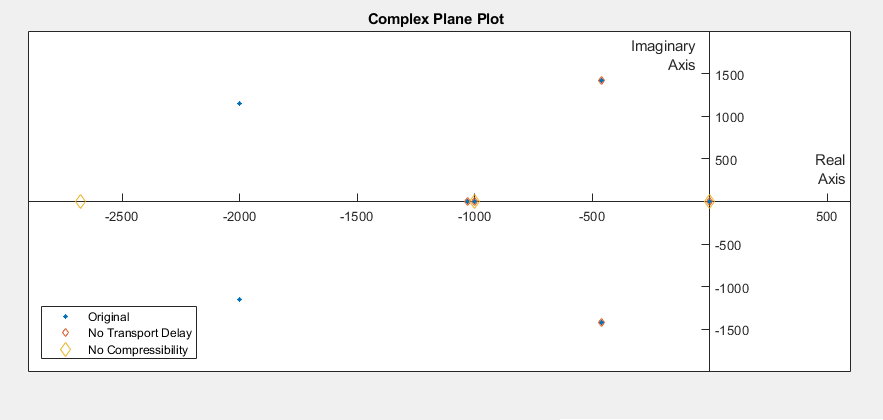Click the 1000 imaginary axis tick label
The height and width of the screenshot is (420, 883).
(730, 117)
